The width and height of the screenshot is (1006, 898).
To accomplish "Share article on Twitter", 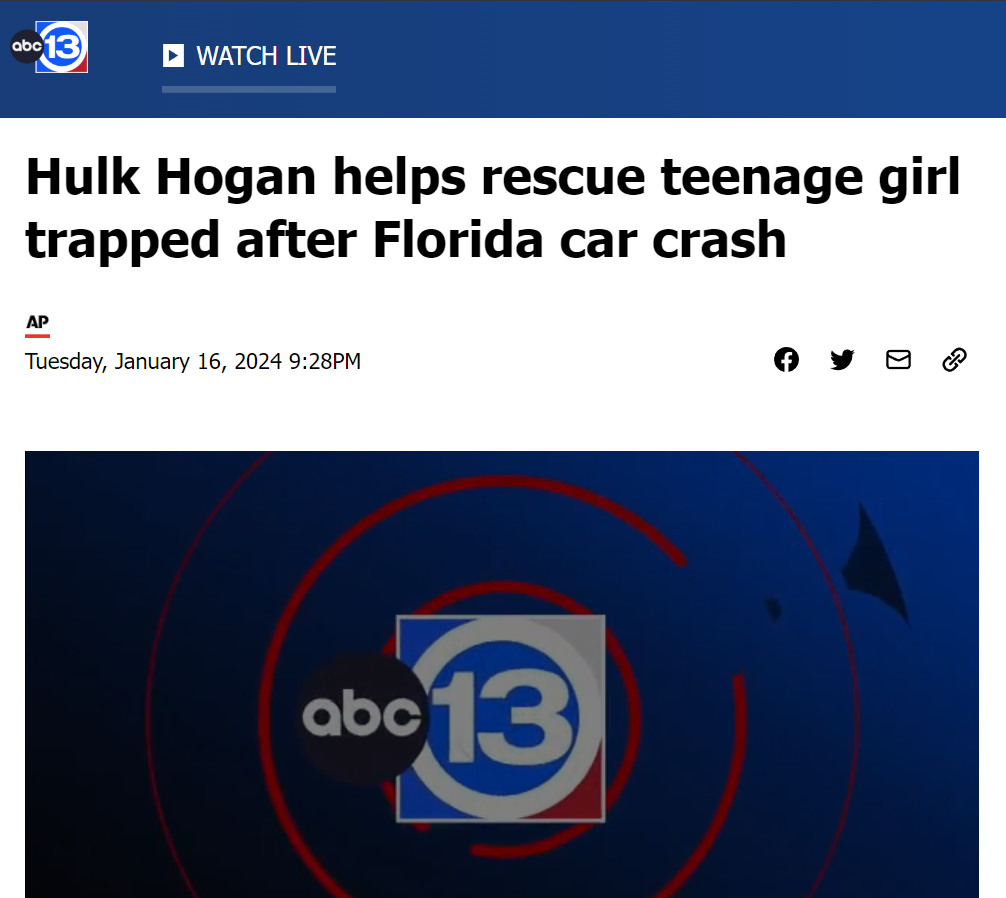I will [x=842, y=360].
